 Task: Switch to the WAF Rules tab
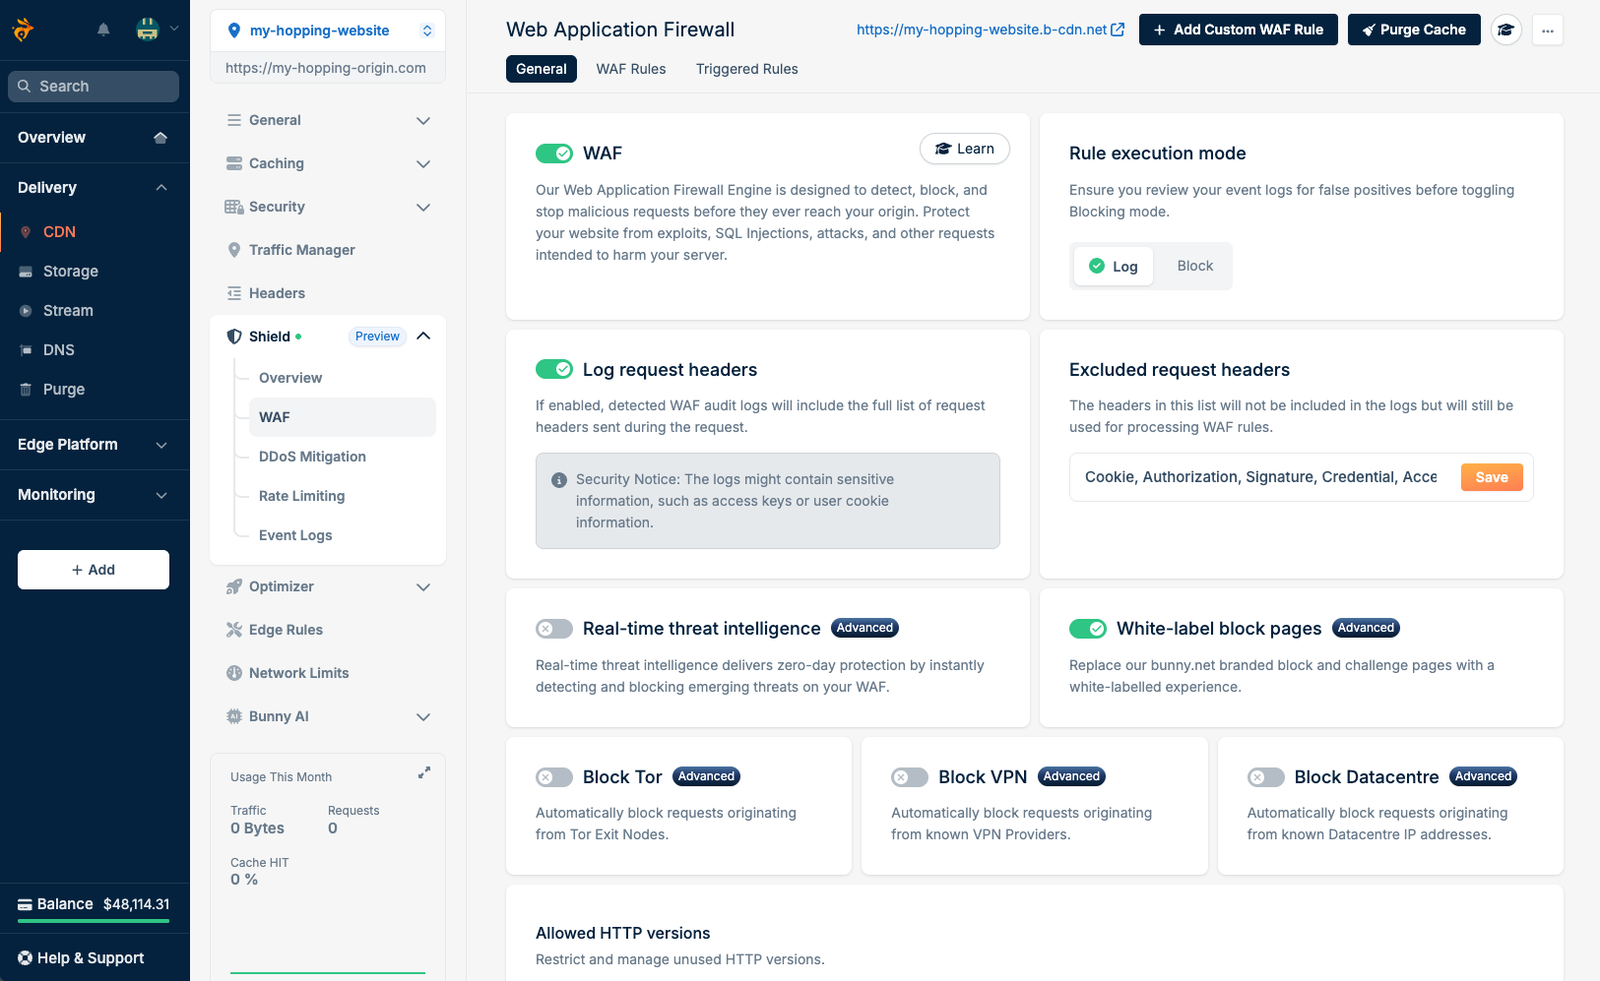tap(631, 69)
